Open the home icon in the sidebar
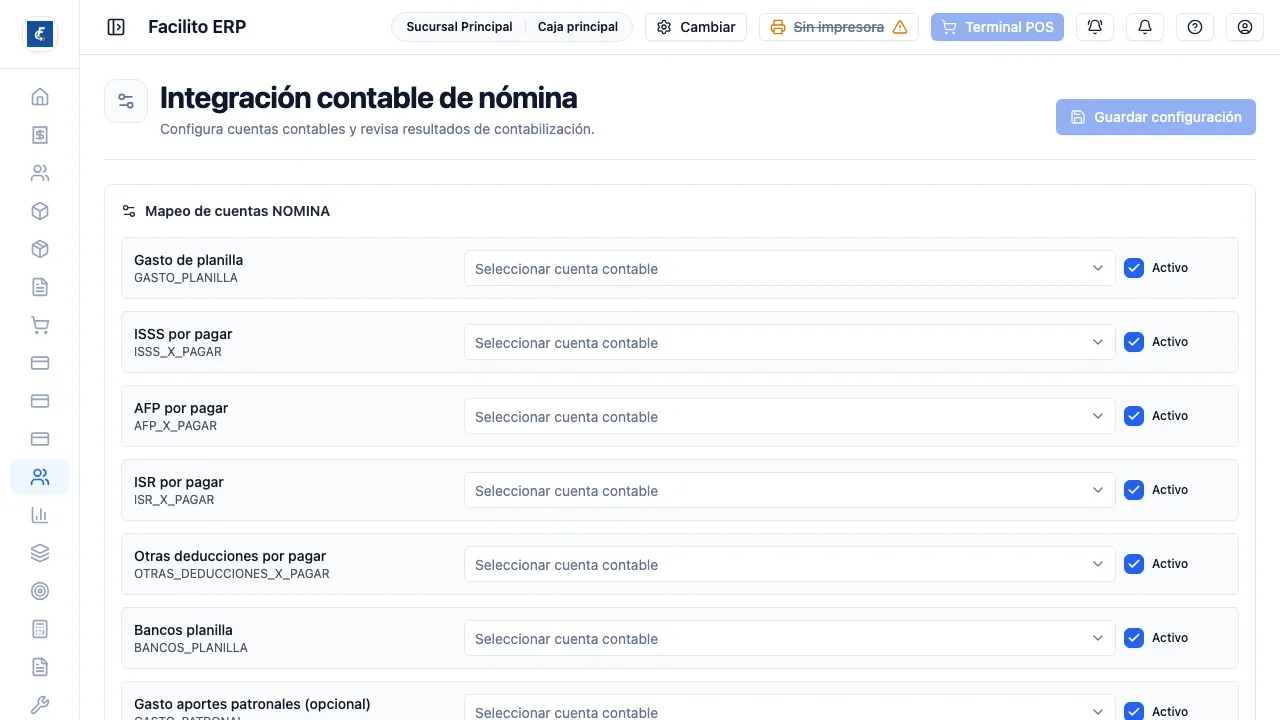 (40, 97)
